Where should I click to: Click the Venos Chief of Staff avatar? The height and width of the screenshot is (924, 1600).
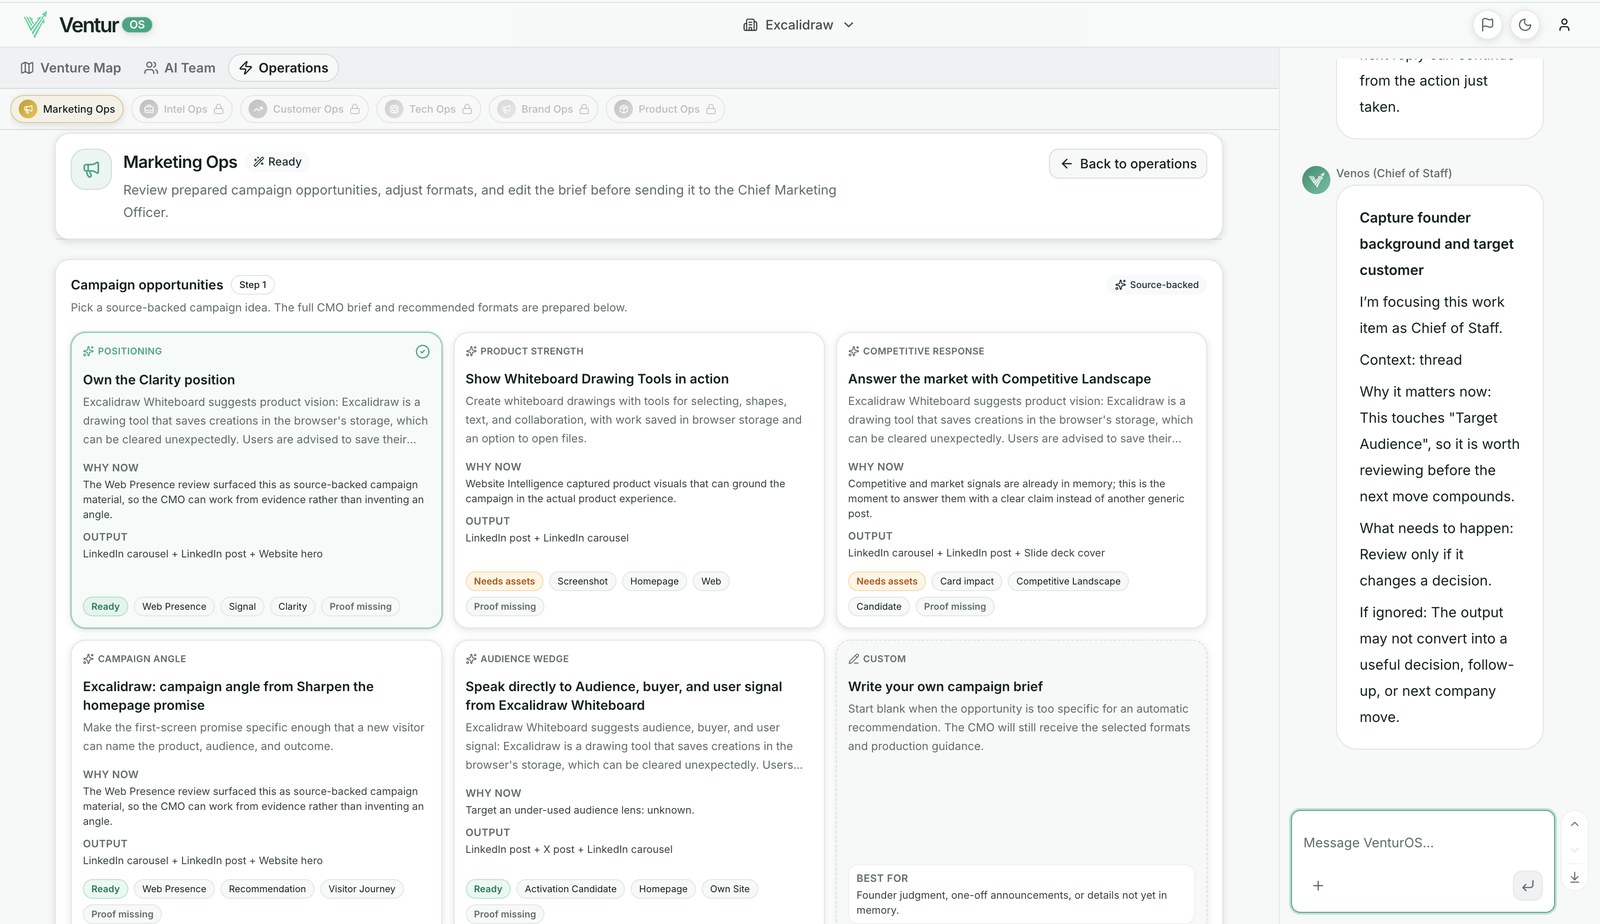[1316, 180]
